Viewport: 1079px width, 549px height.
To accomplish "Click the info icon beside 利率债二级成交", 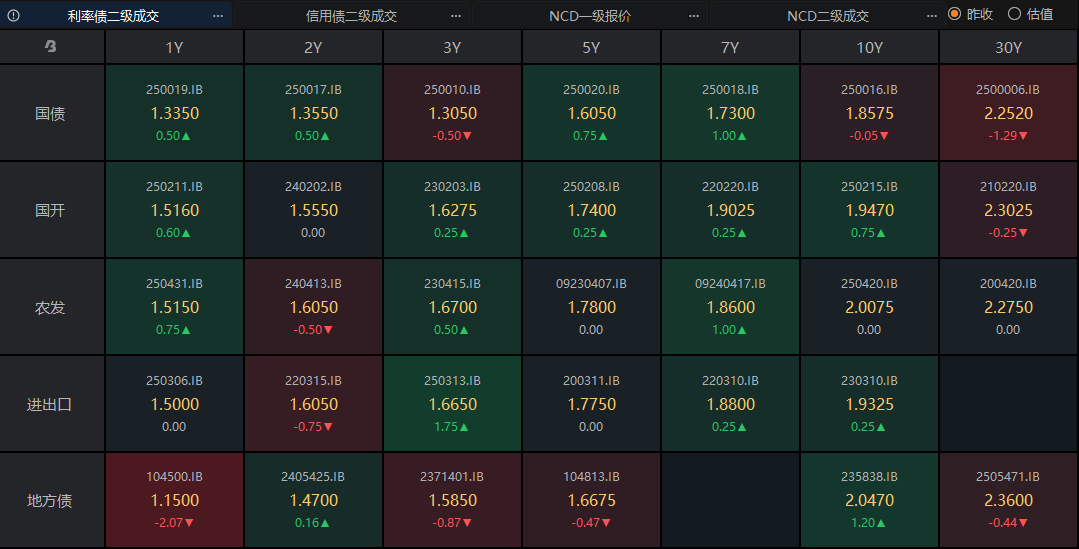I will coord(14,15).
